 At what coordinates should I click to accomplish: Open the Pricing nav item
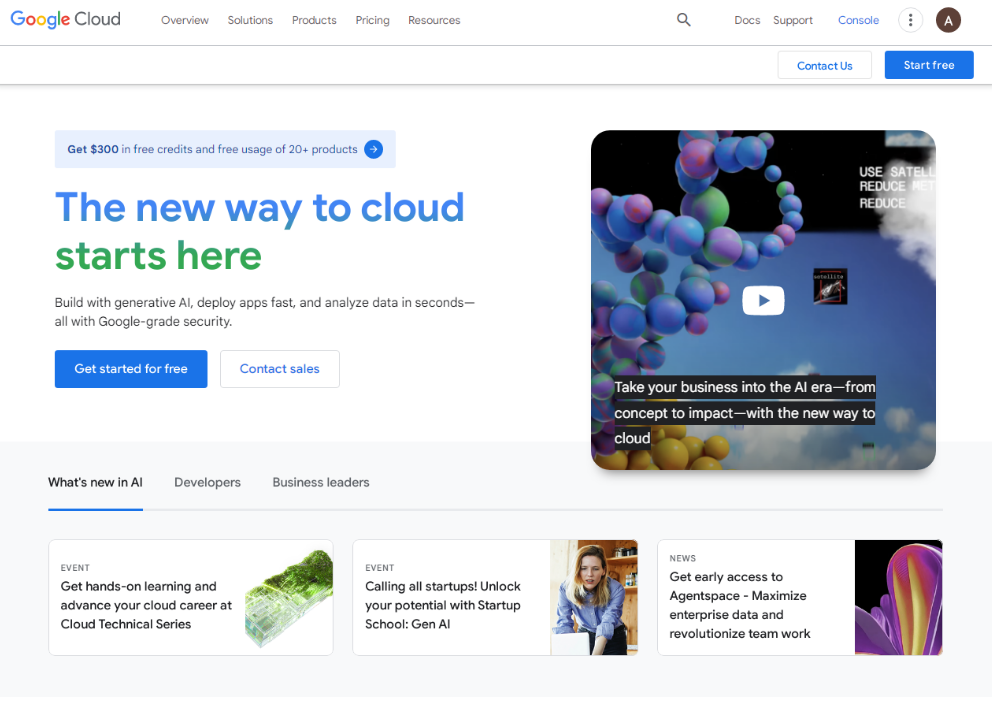[372, 20]
